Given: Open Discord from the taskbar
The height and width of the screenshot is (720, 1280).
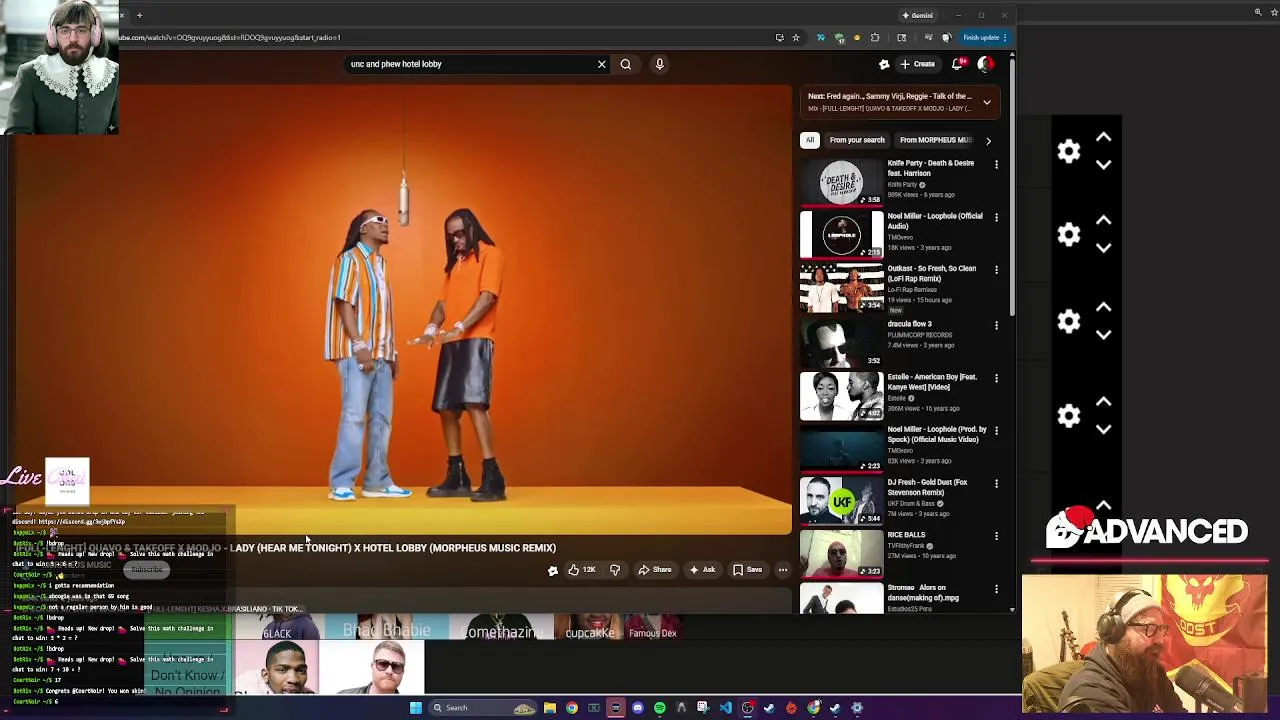Looking at the screenshot, I should 637,708.
